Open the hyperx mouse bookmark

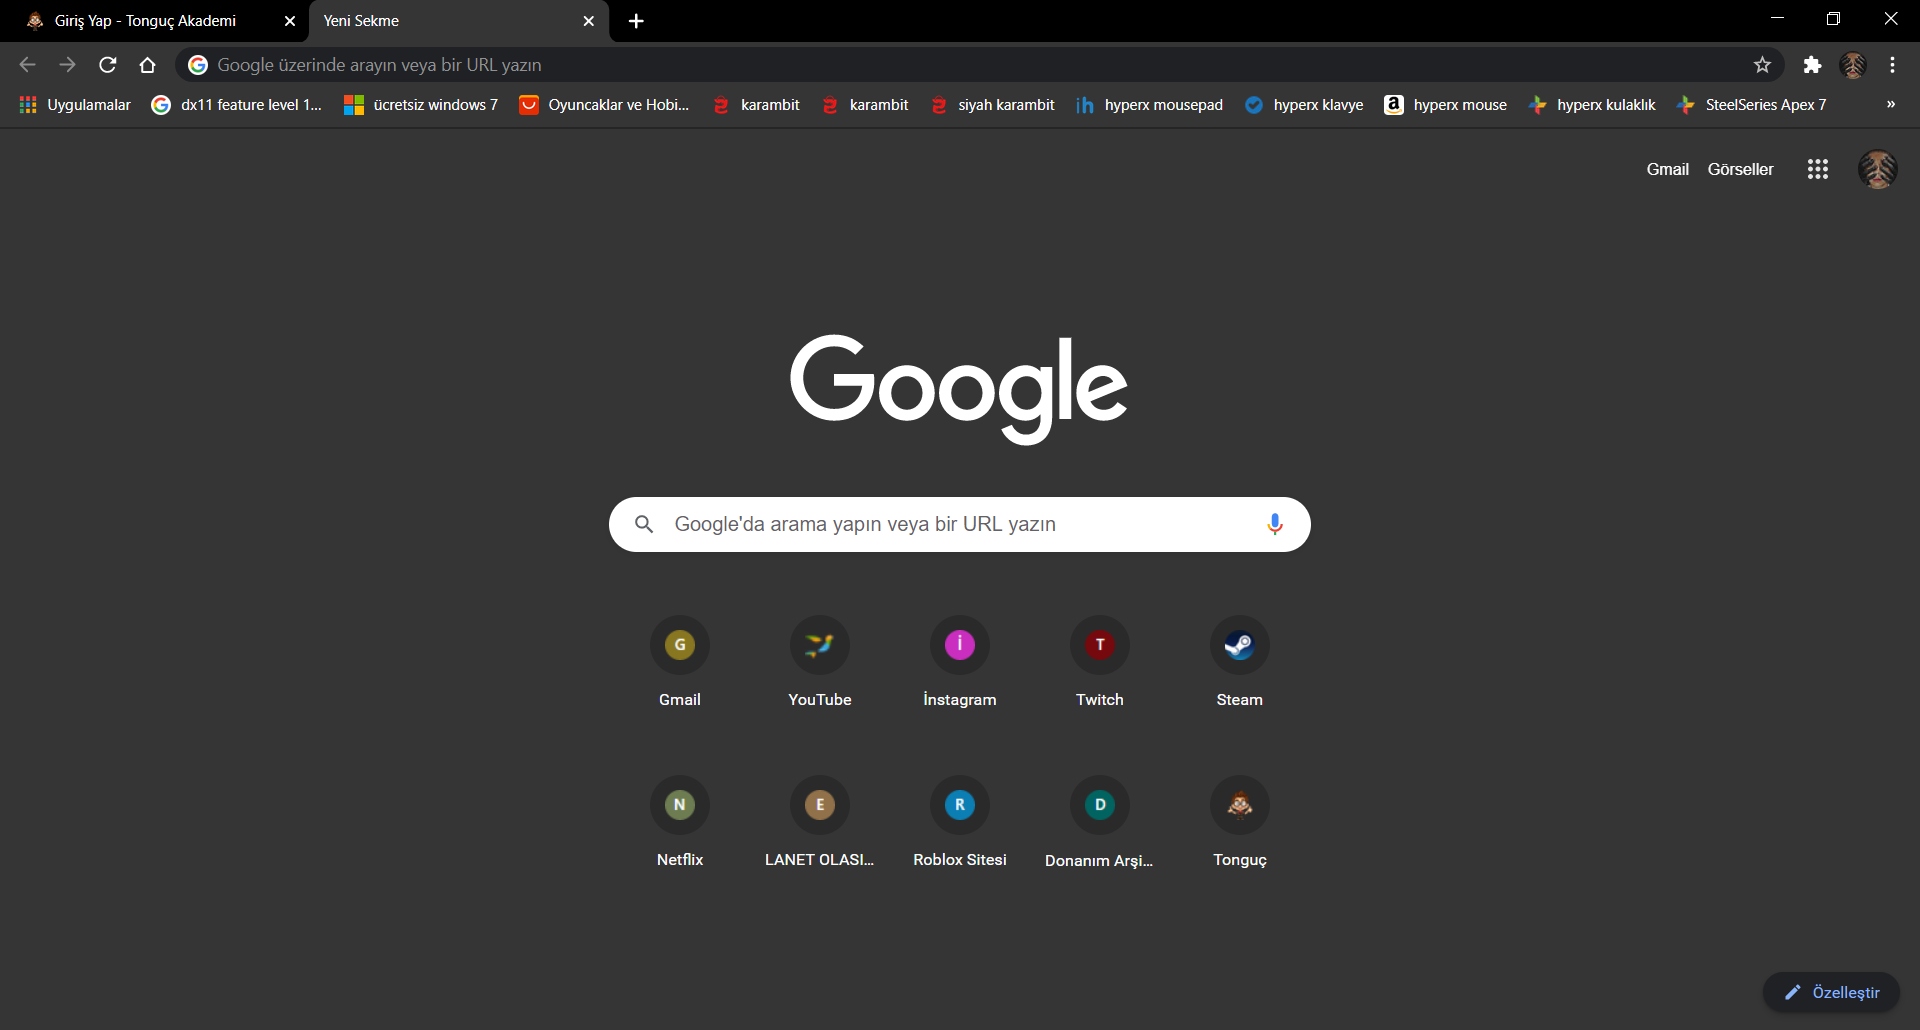point(1446,105)
